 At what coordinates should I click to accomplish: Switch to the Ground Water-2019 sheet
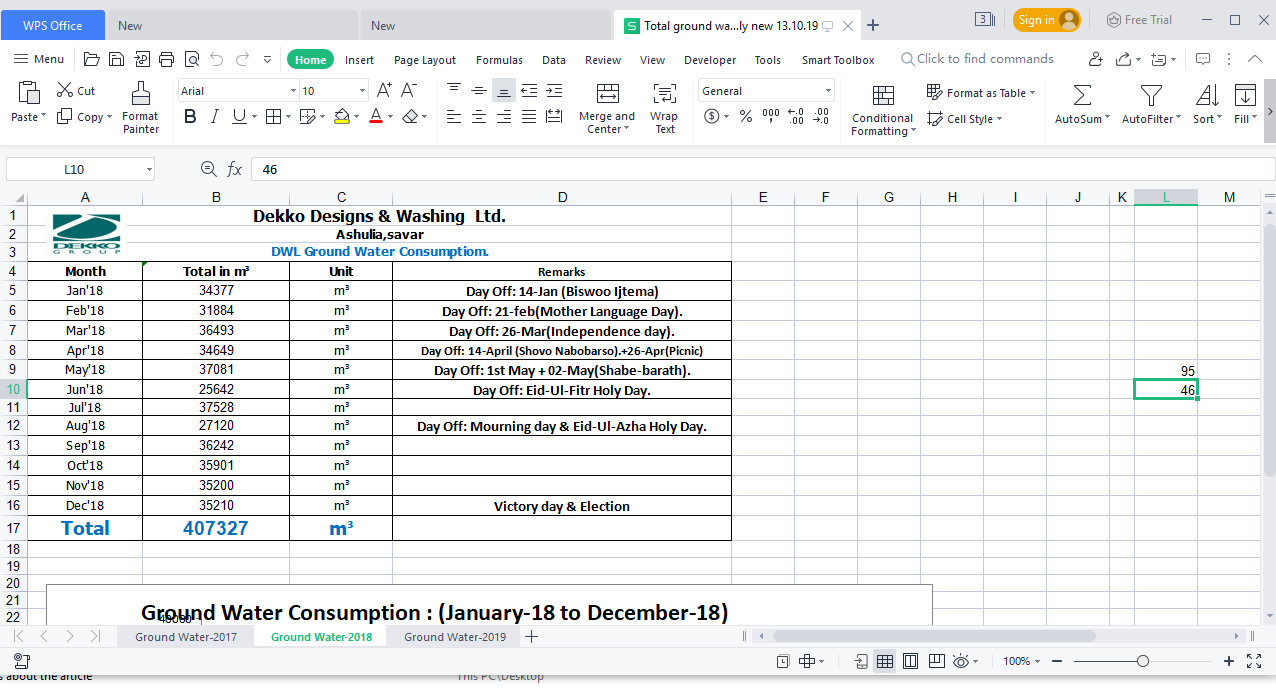(x=455, y=637)
